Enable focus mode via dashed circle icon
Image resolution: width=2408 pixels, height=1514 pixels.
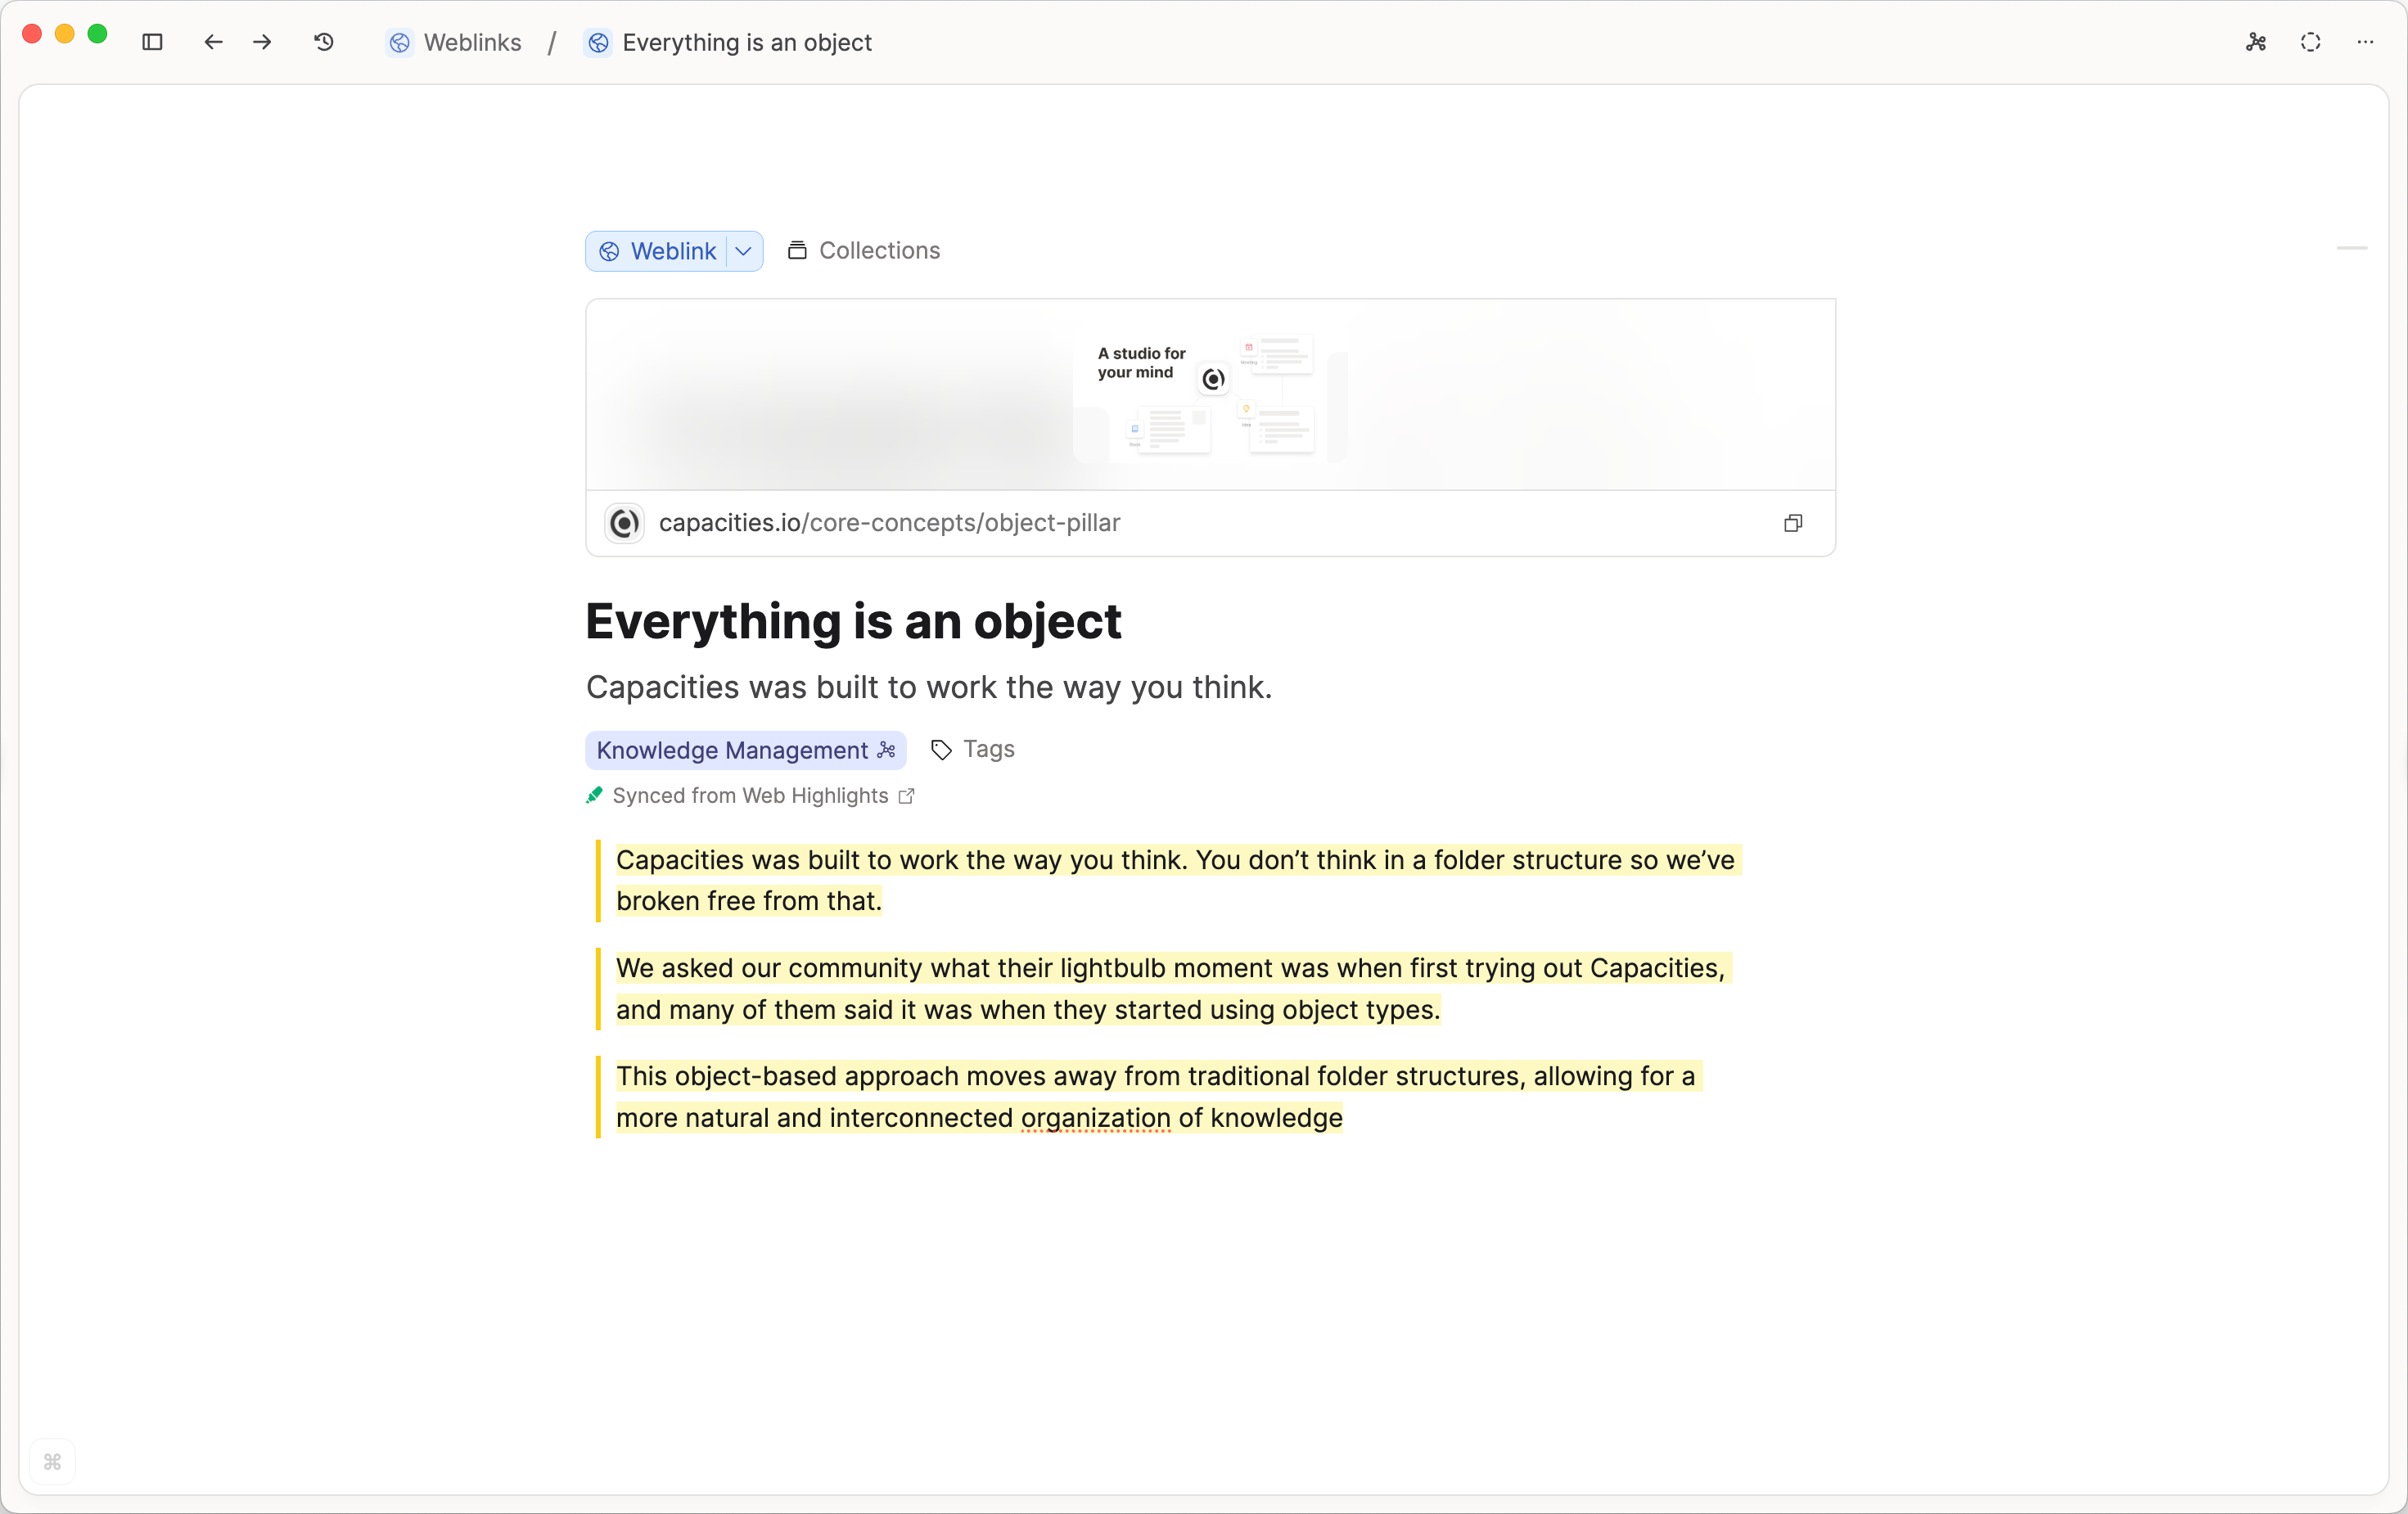(2310, 42)
